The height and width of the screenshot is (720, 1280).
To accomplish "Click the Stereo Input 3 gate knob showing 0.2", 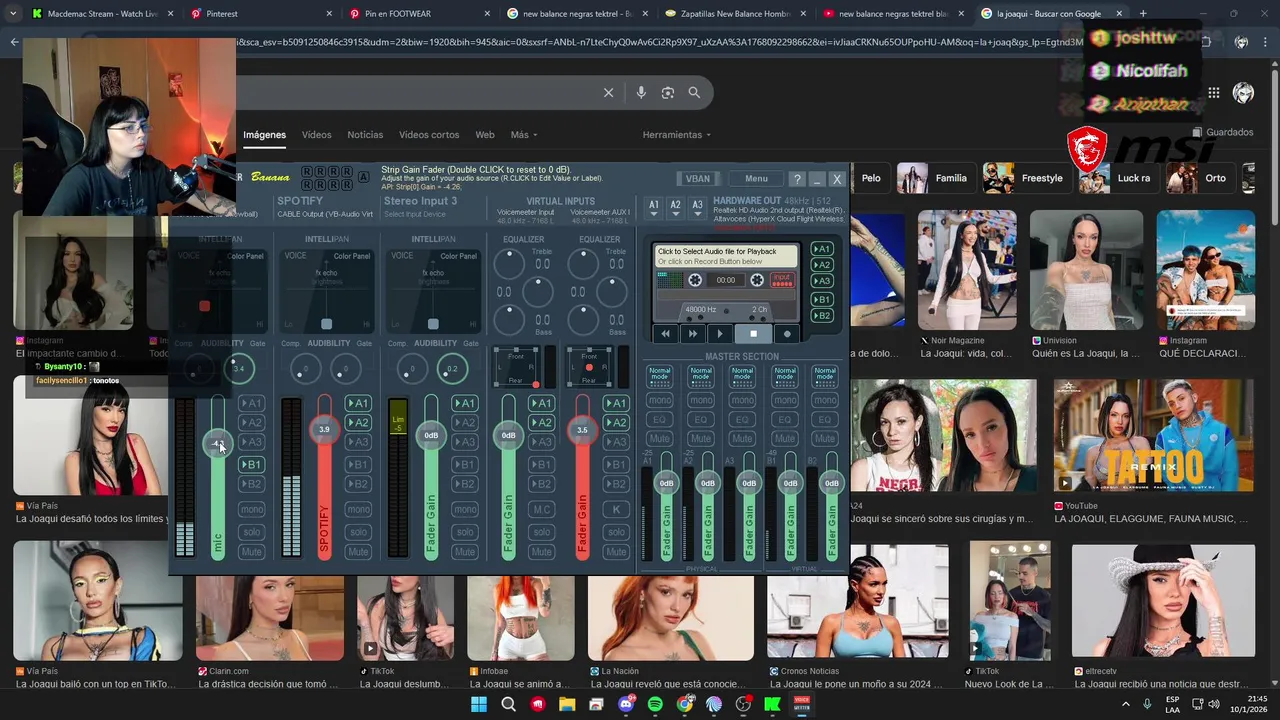I will click(x=452, y=368).
